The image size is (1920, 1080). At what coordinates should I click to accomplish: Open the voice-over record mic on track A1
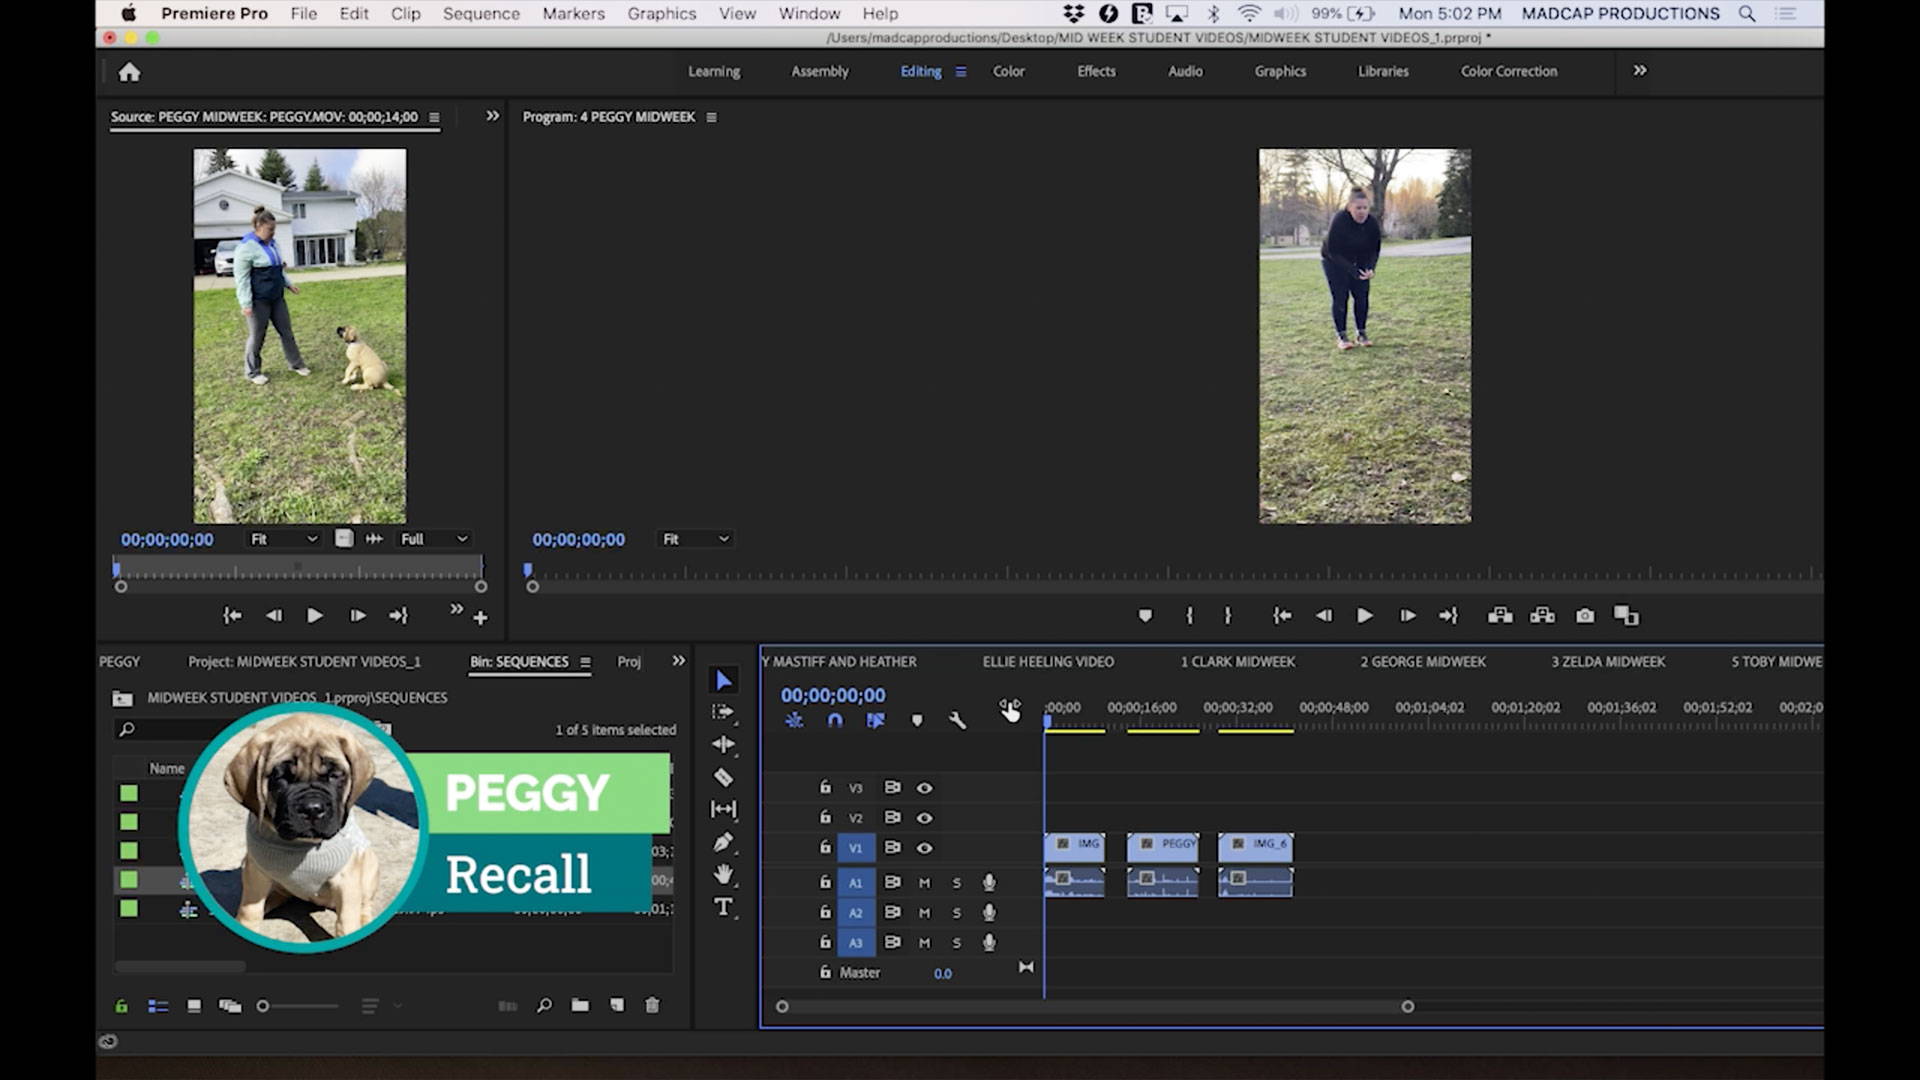tap(989, 883)
